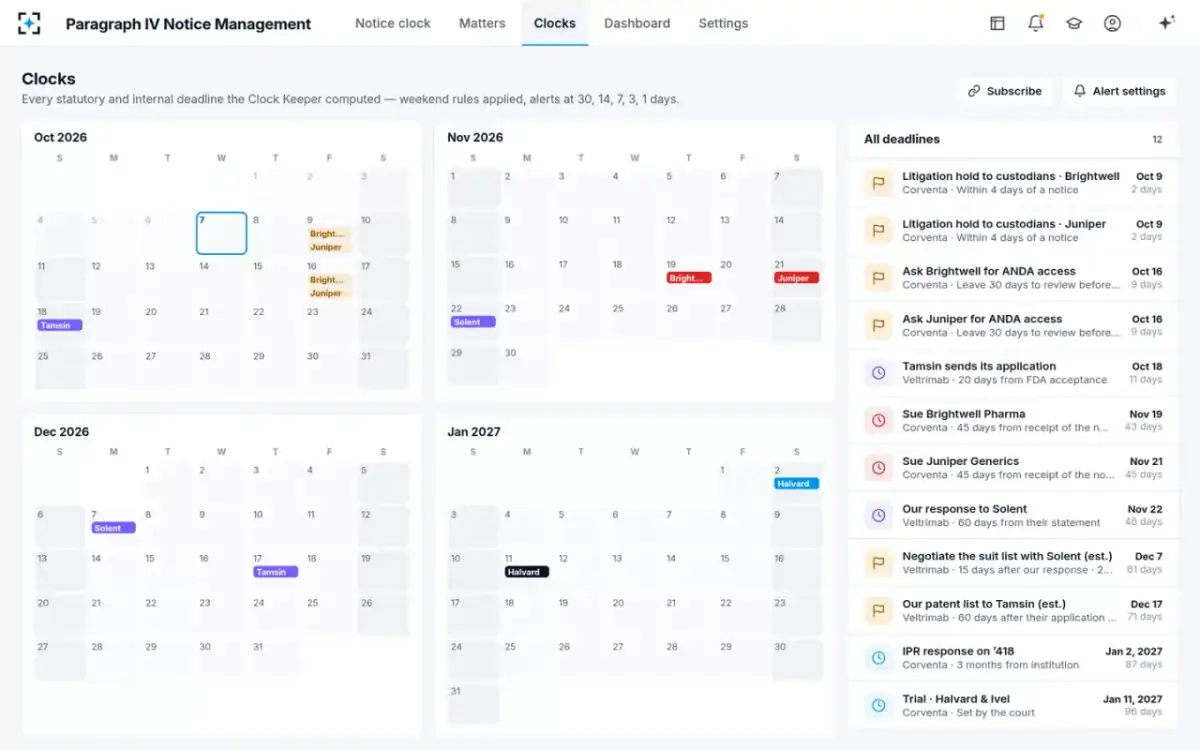Image resolution: width=1200 pixels, height=750 pixels.
Task: Click Paragraph IV Notice Management title
Action: coord(188,24)
